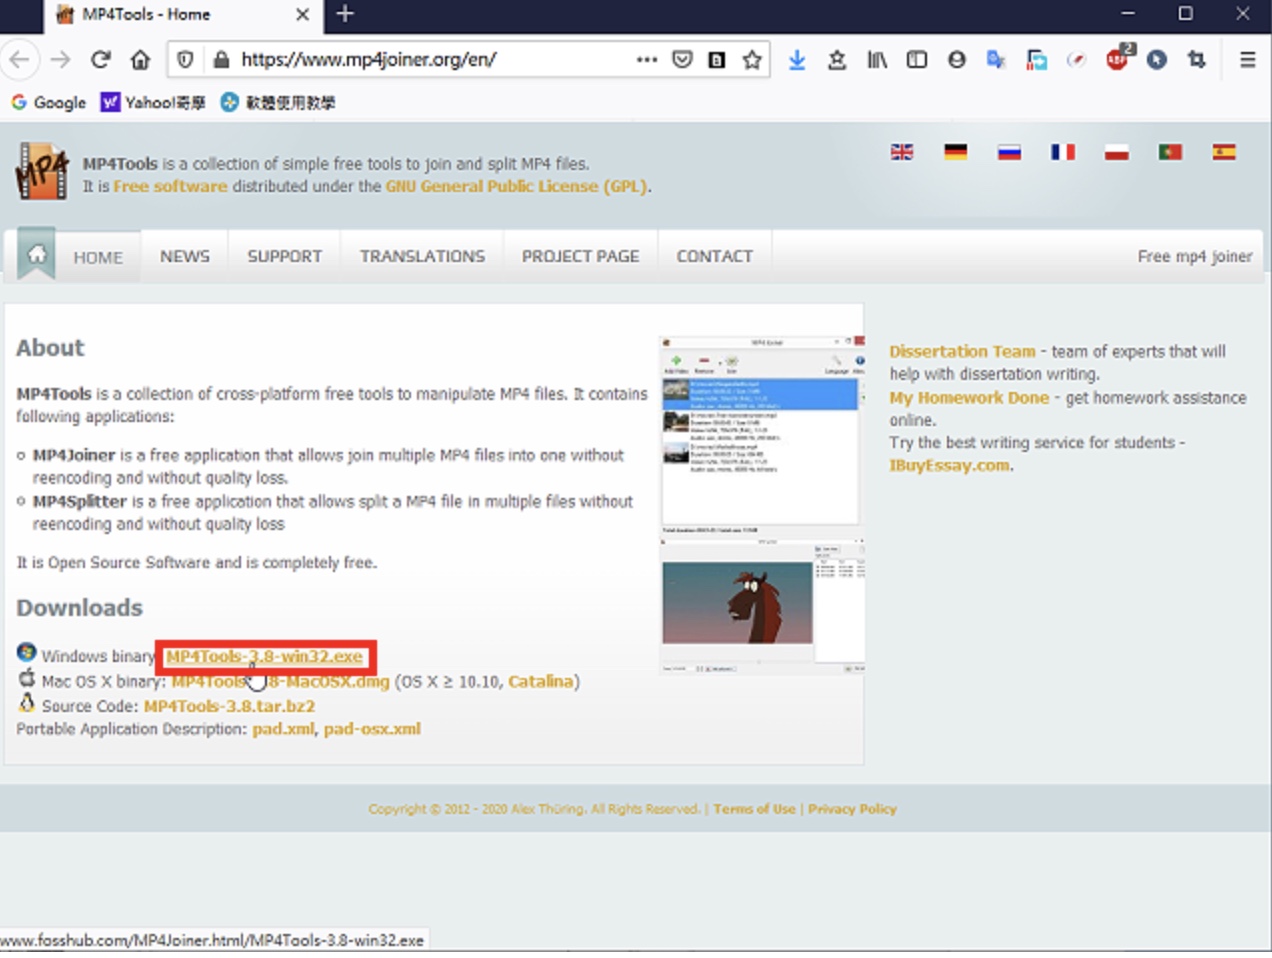Open the PROJECT PAGE navigation item
The width and height of the screenshot is (1272, 958).
580,256
